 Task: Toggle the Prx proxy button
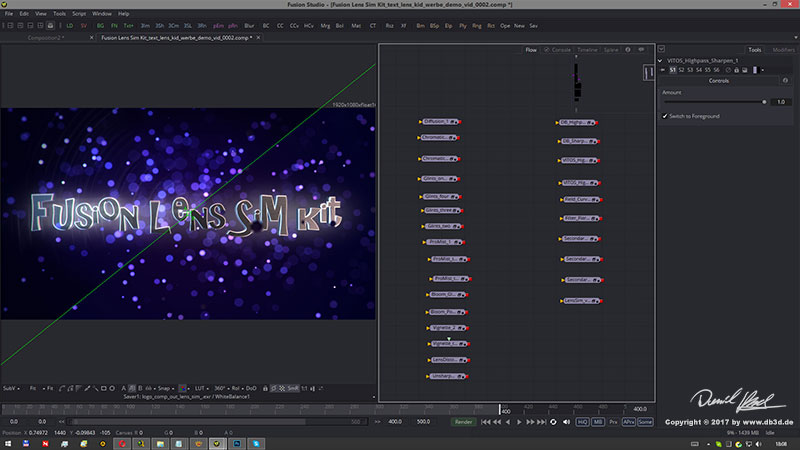(x=613, y=422)
